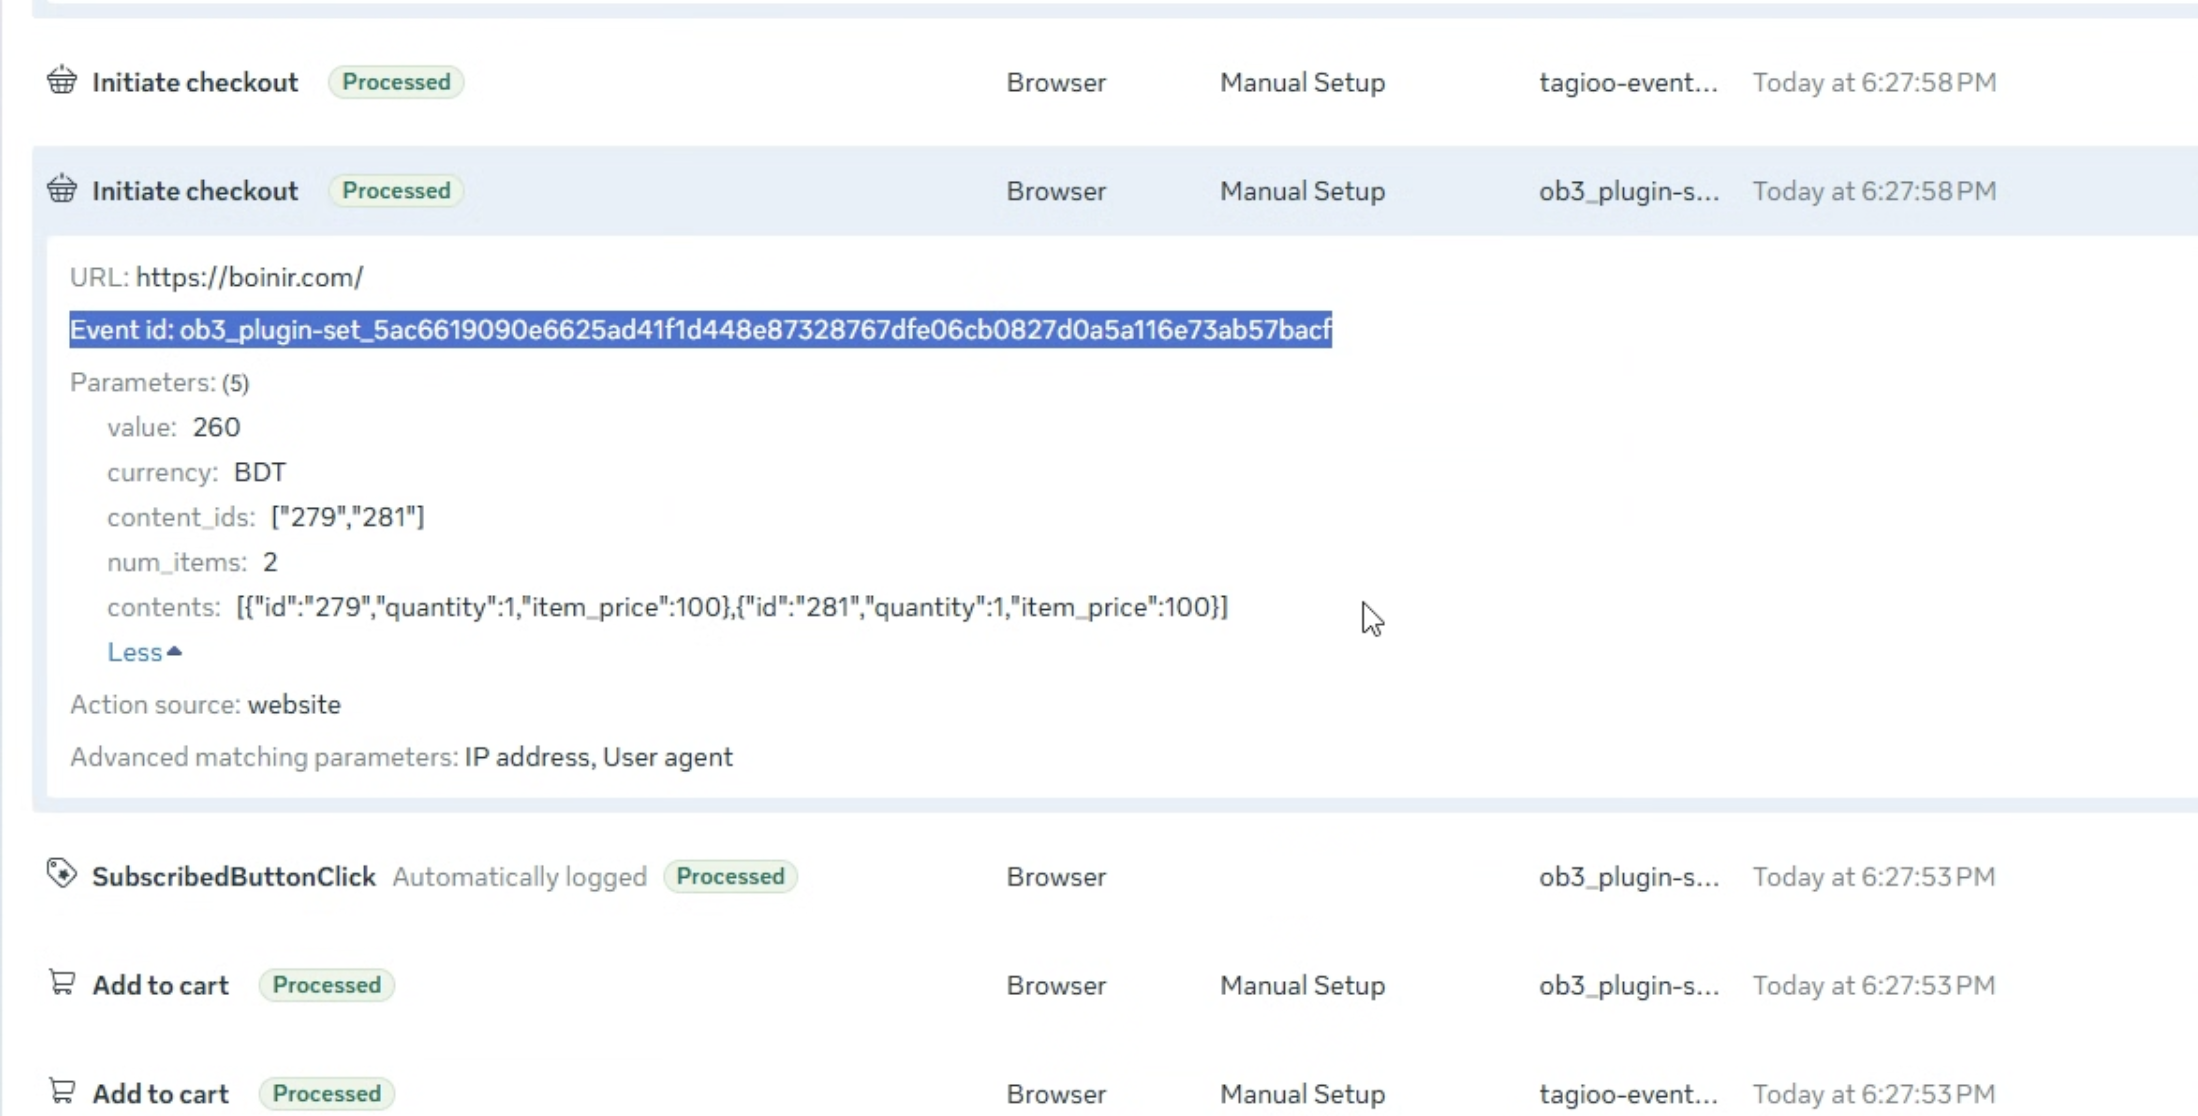2198x1116 pixels.
Task: Click tagioo-event... id in top Initiate checkout row
Action: pos(1628,82)
